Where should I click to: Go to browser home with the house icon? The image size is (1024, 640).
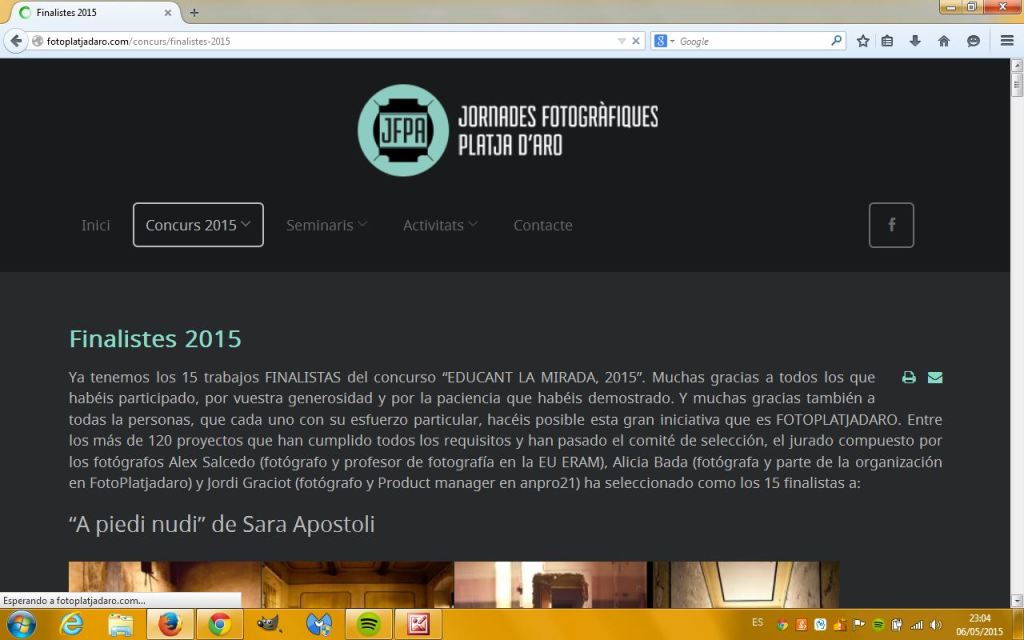pos(942,41)
